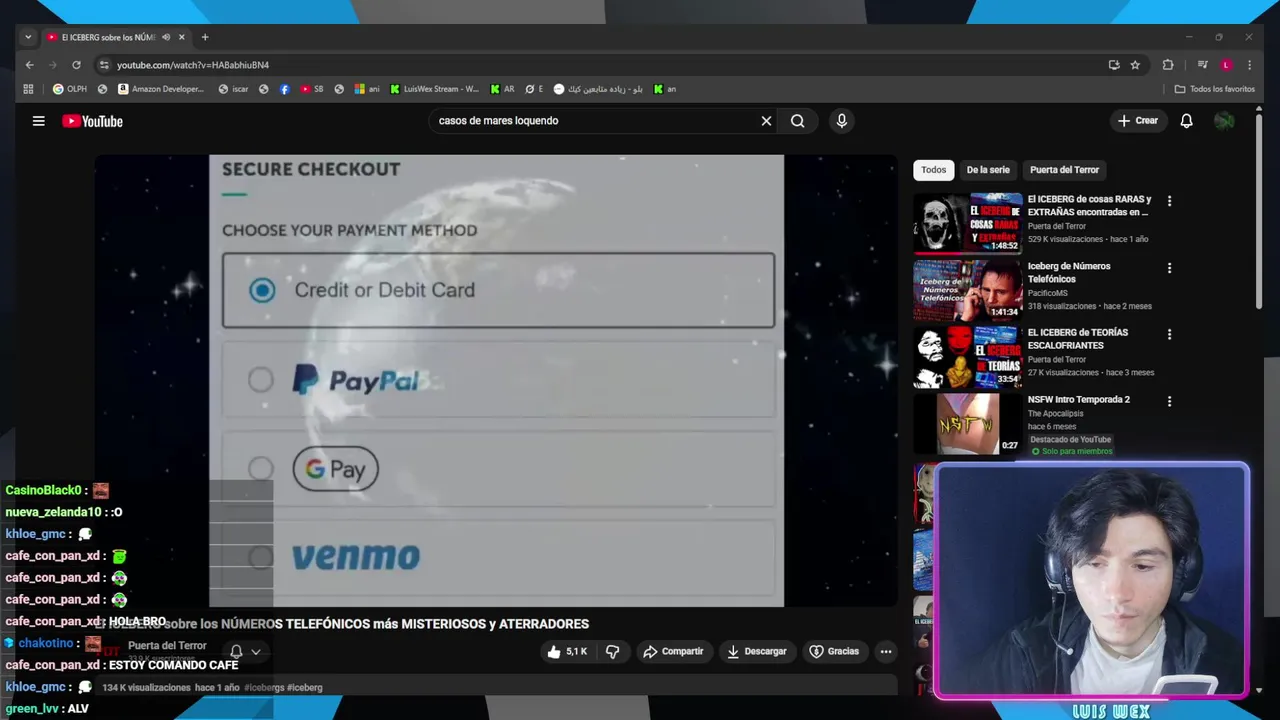Viewport: 1280px width, 720px height.
Task: Open the YouTube account avatar menu
Action: tap(1224, 121)
